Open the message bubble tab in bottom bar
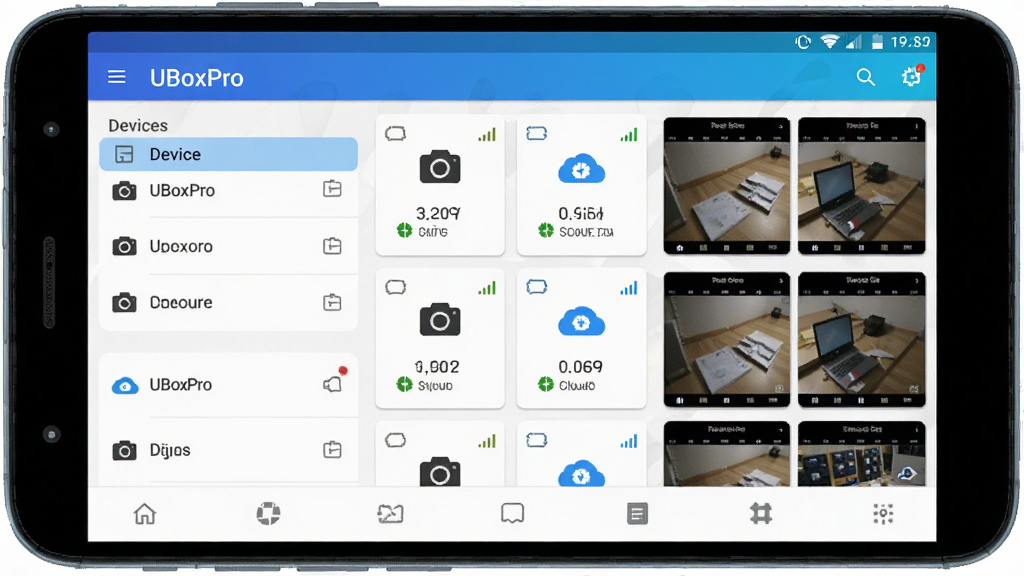The image size is (1024, 576). [513, 513]
